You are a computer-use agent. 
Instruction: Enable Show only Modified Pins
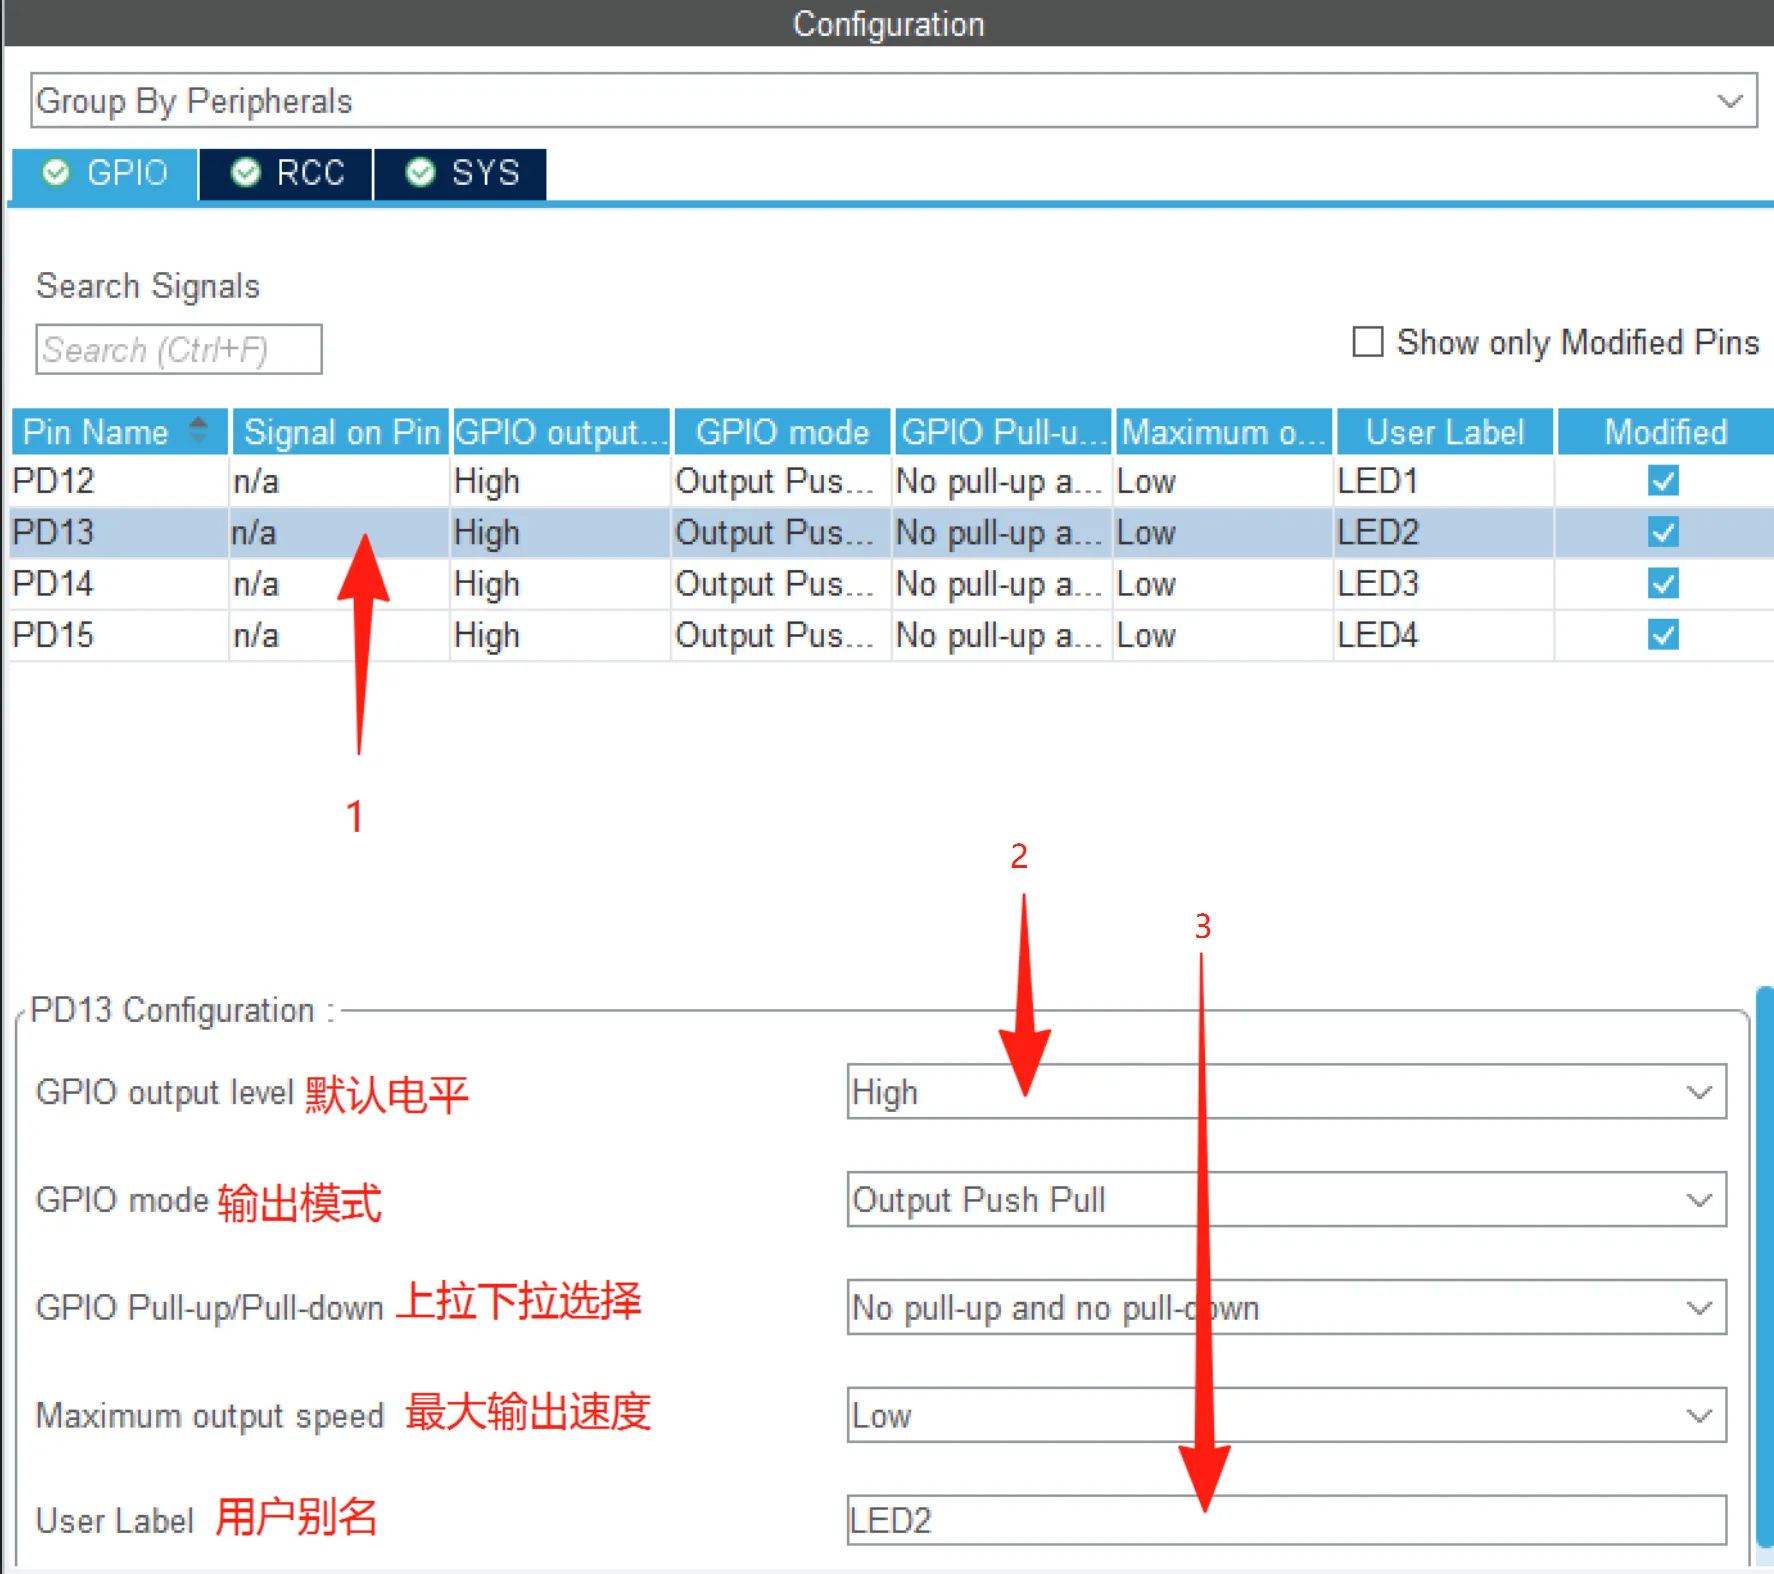[1367, 342]
